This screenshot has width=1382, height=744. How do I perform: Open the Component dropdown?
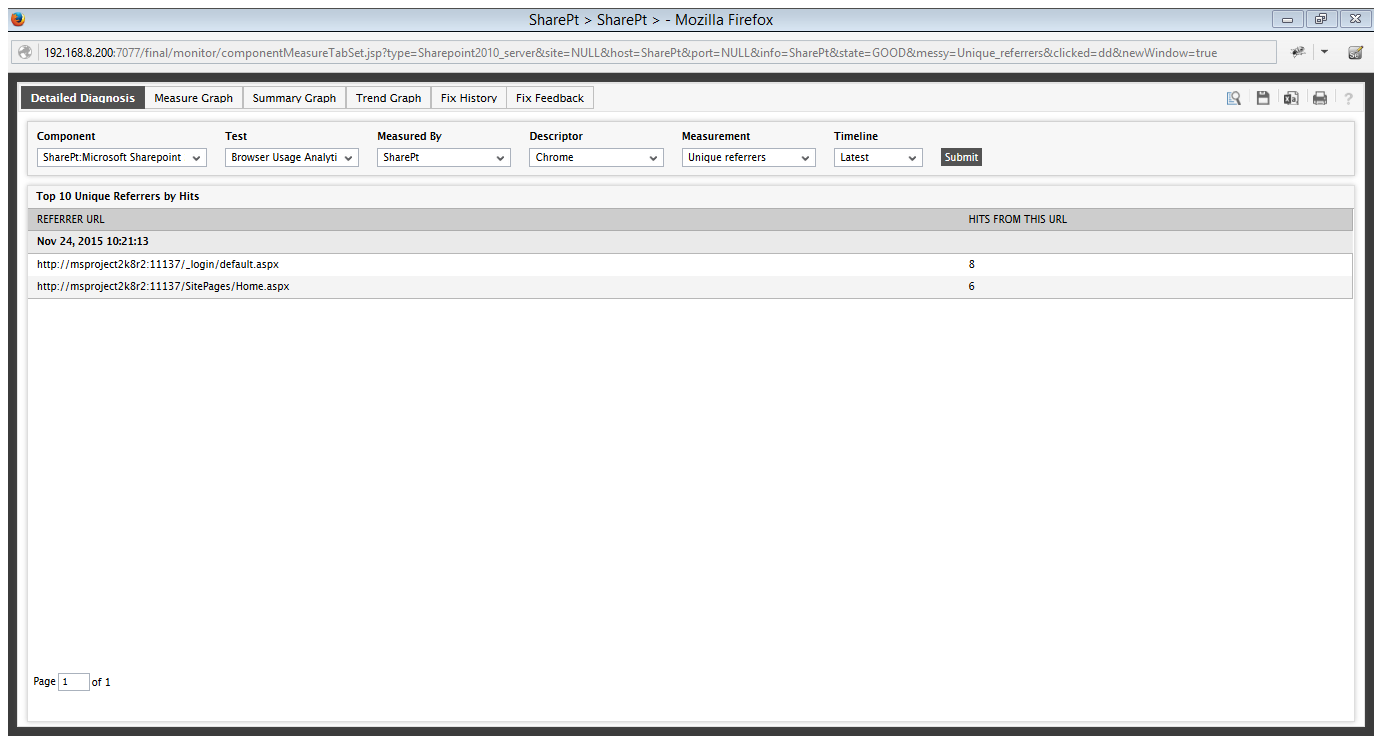122,157
